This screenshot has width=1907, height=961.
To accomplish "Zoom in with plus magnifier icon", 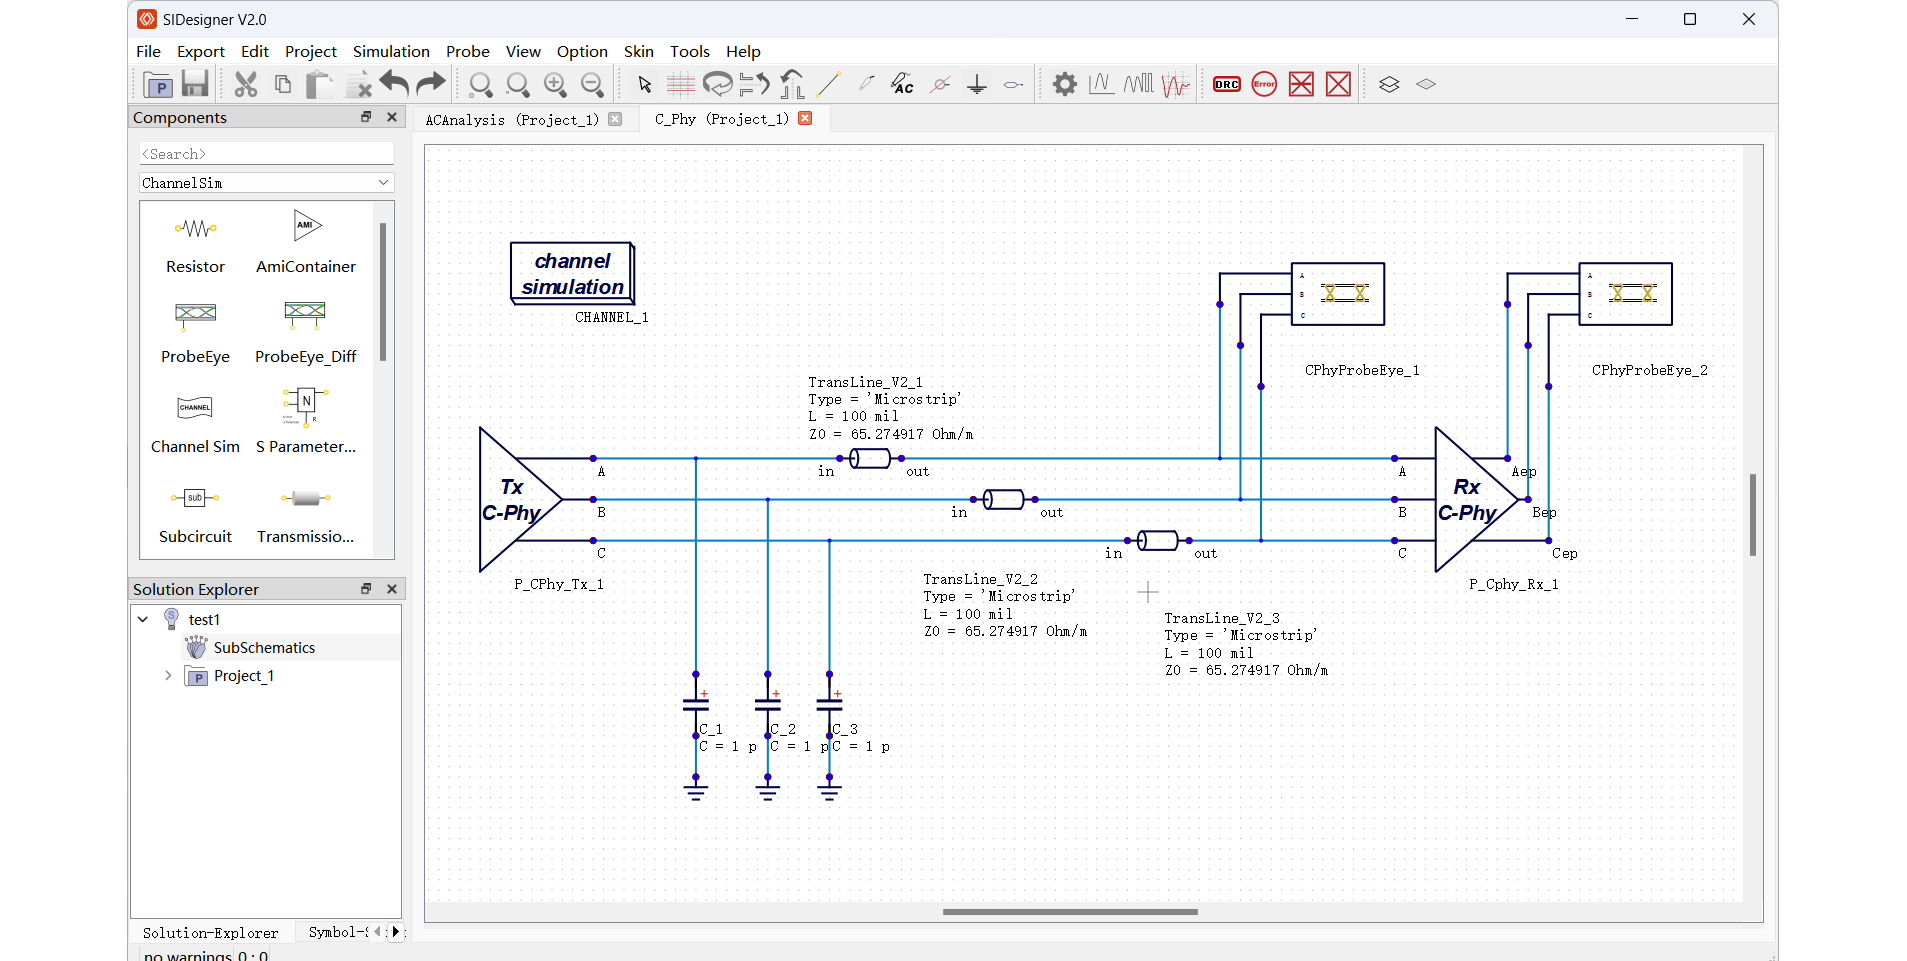I will click(x=555, y=85).
